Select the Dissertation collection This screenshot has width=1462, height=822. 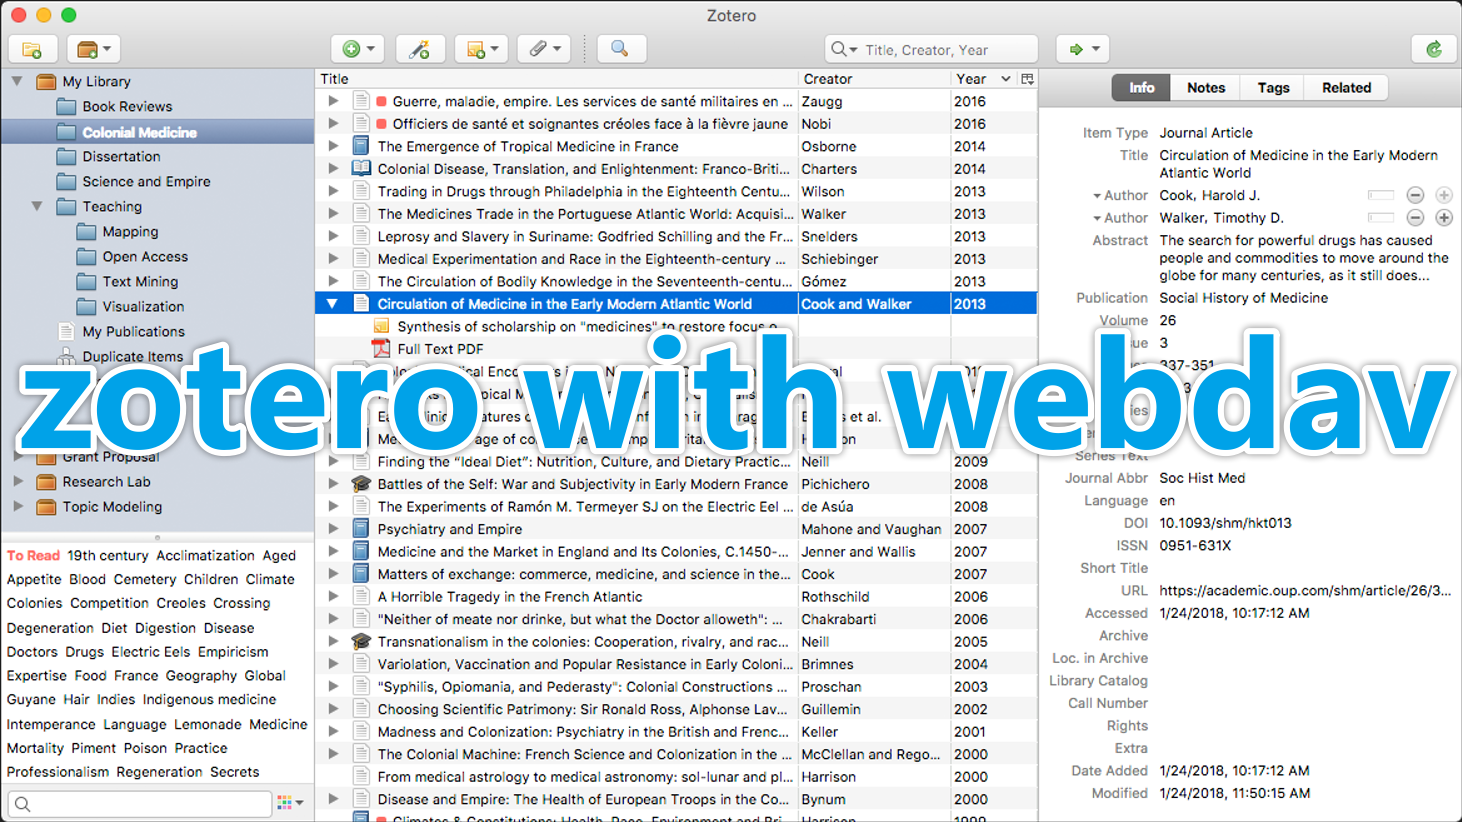click(x=121, y=156)
